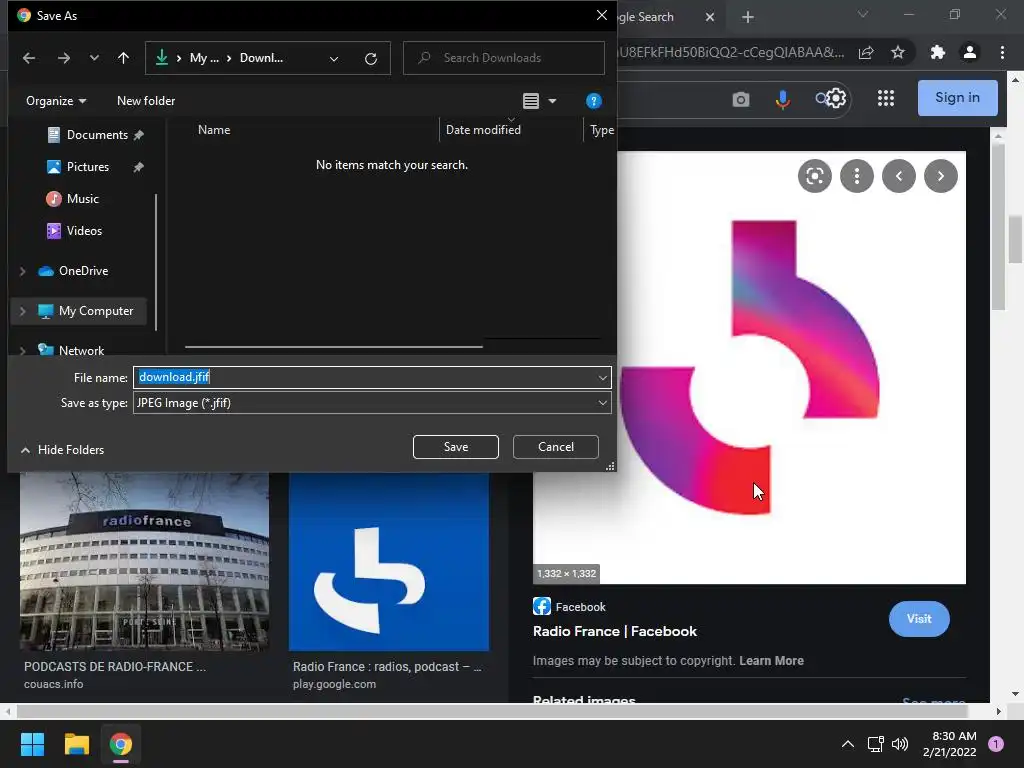Viewport: 1024px width, 768px height.
Task: Open Chrome three-dot menu
Action: [1002, 52]
